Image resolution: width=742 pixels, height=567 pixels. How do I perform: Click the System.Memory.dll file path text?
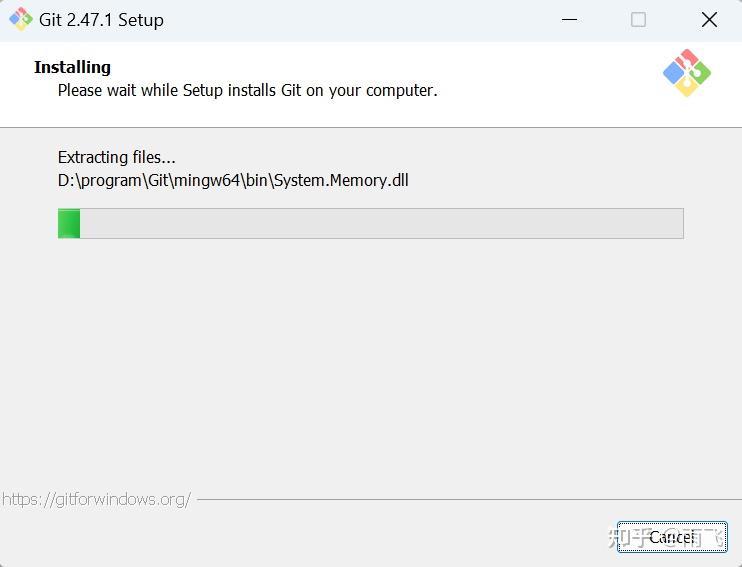point(233,181)
